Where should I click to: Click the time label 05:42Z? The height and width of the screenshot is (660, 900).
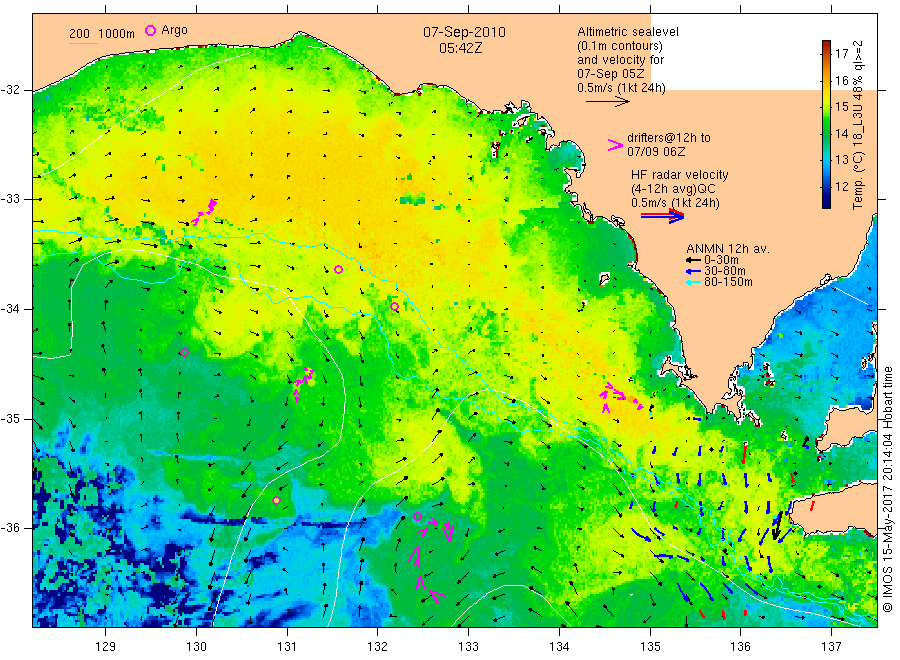point(460,49)
